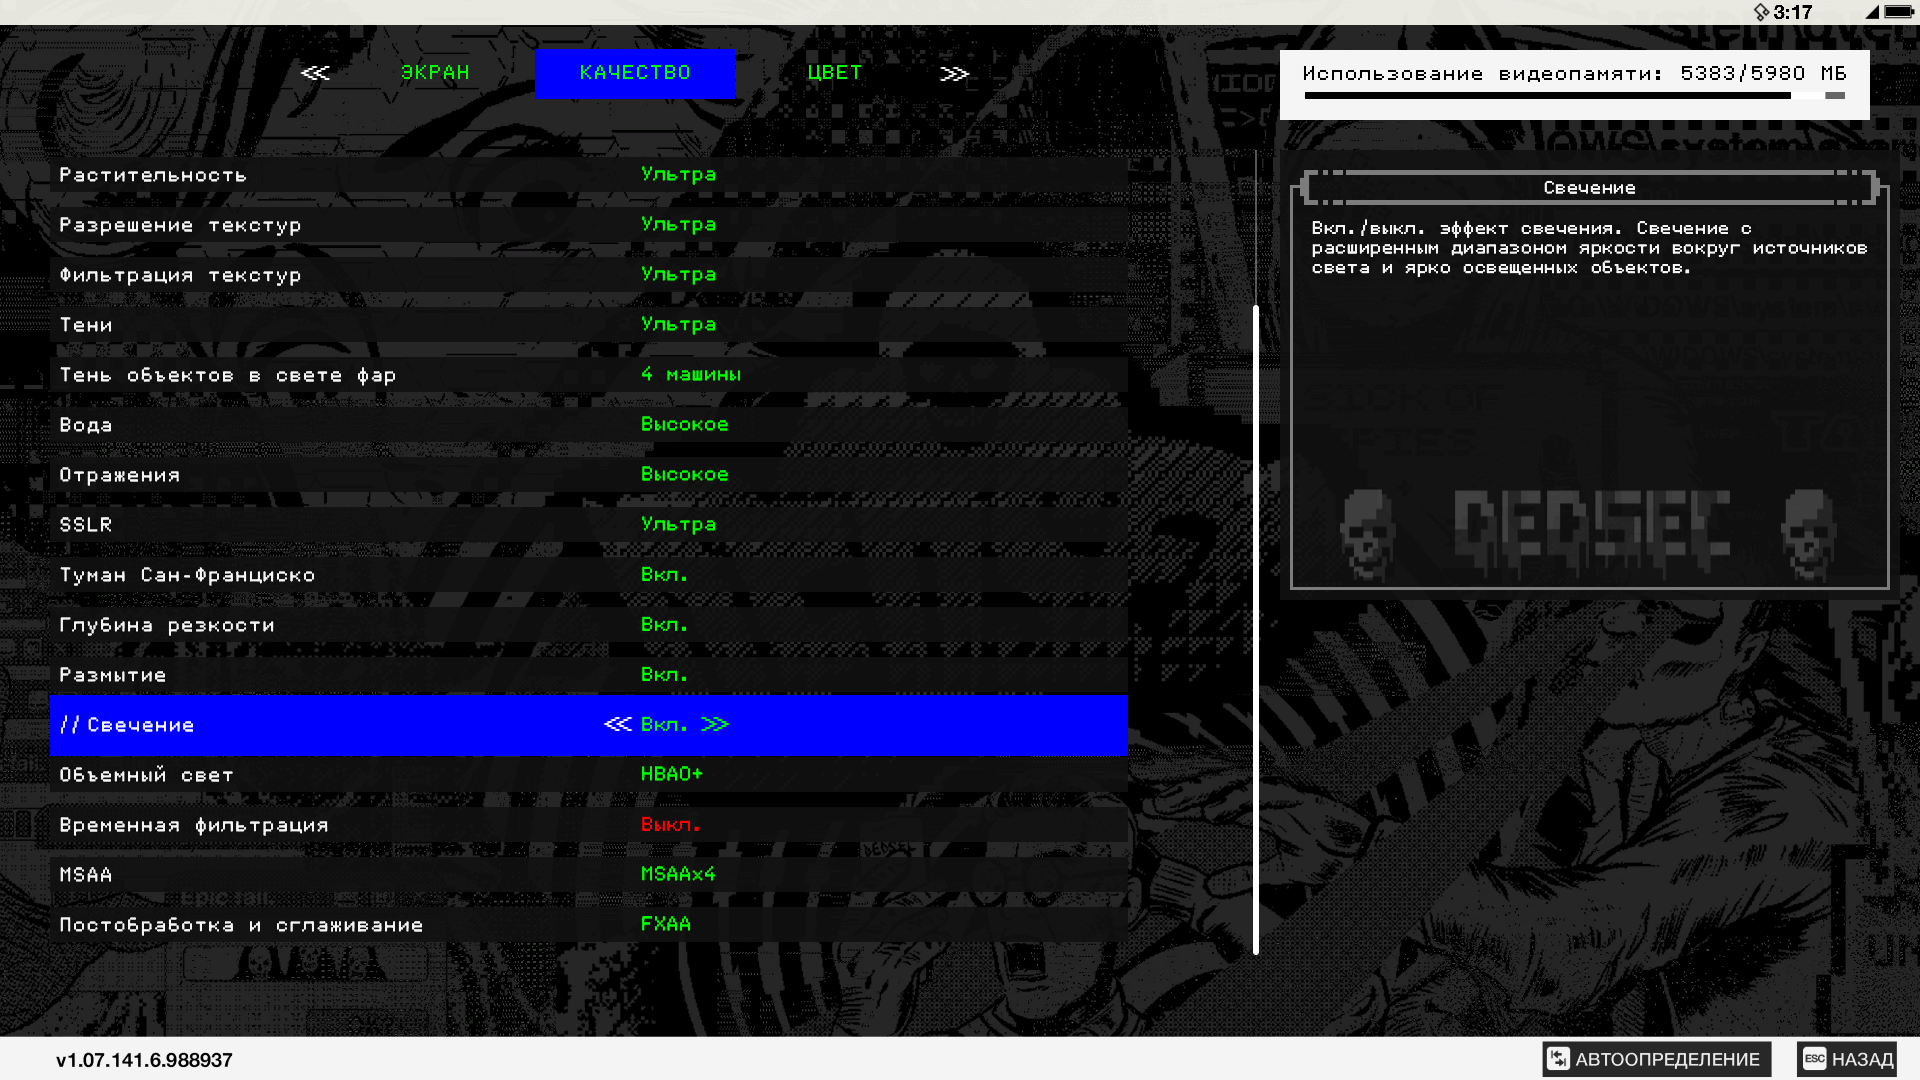Viewport: 1920px width, 1080px height.
Task: Click the Автоопределение keyboard icon
Action: pyautogui.click(x=1558, y=1058)
